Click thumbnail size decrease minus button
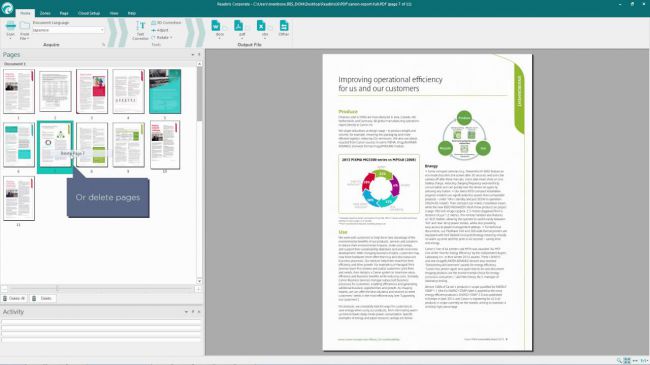Image resolution: width=650 pixels, height=365 pixels. (x=5, y=289)
